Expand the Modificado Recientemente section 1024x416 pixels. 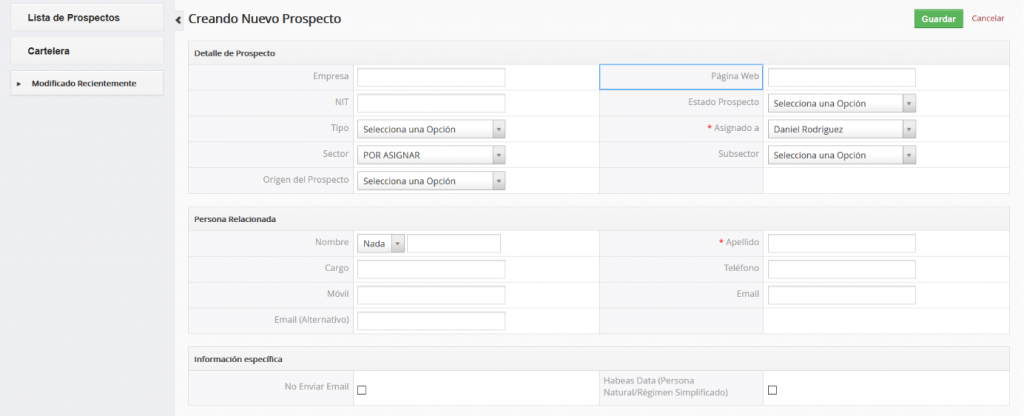19,83
